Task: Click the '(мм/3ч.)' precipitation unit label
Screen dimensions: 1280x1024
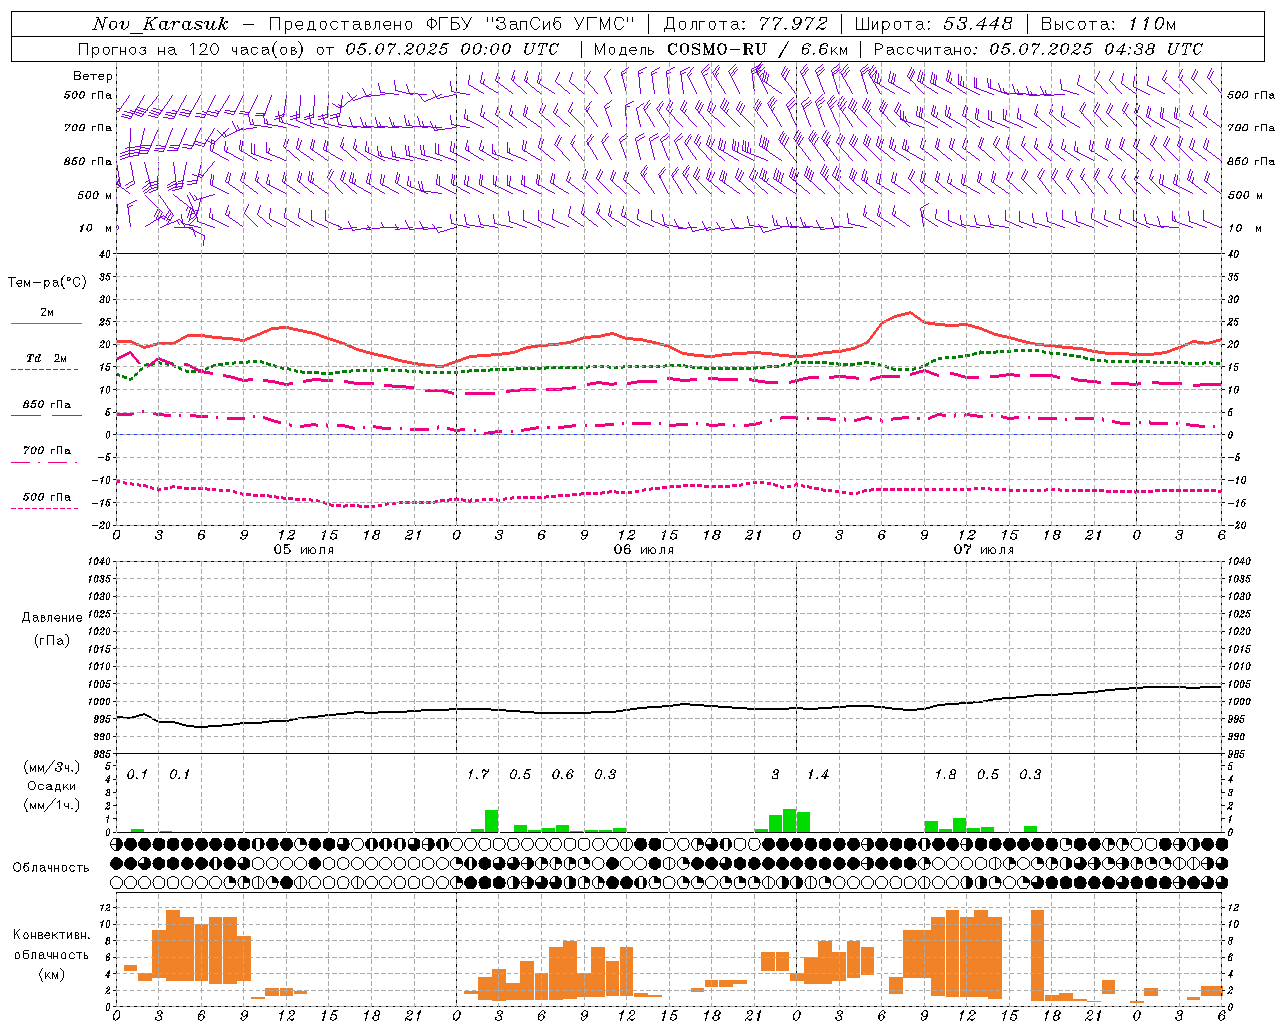Action: point(50,767)
